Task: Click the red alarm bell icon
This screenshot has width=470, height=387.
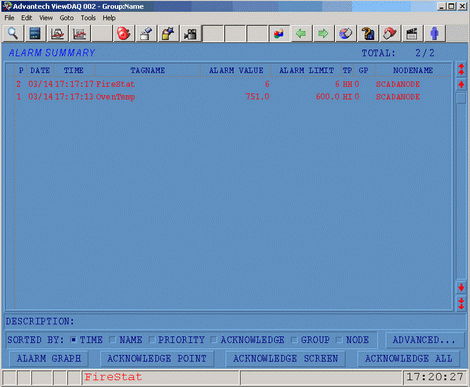Action: click(123, 33)
